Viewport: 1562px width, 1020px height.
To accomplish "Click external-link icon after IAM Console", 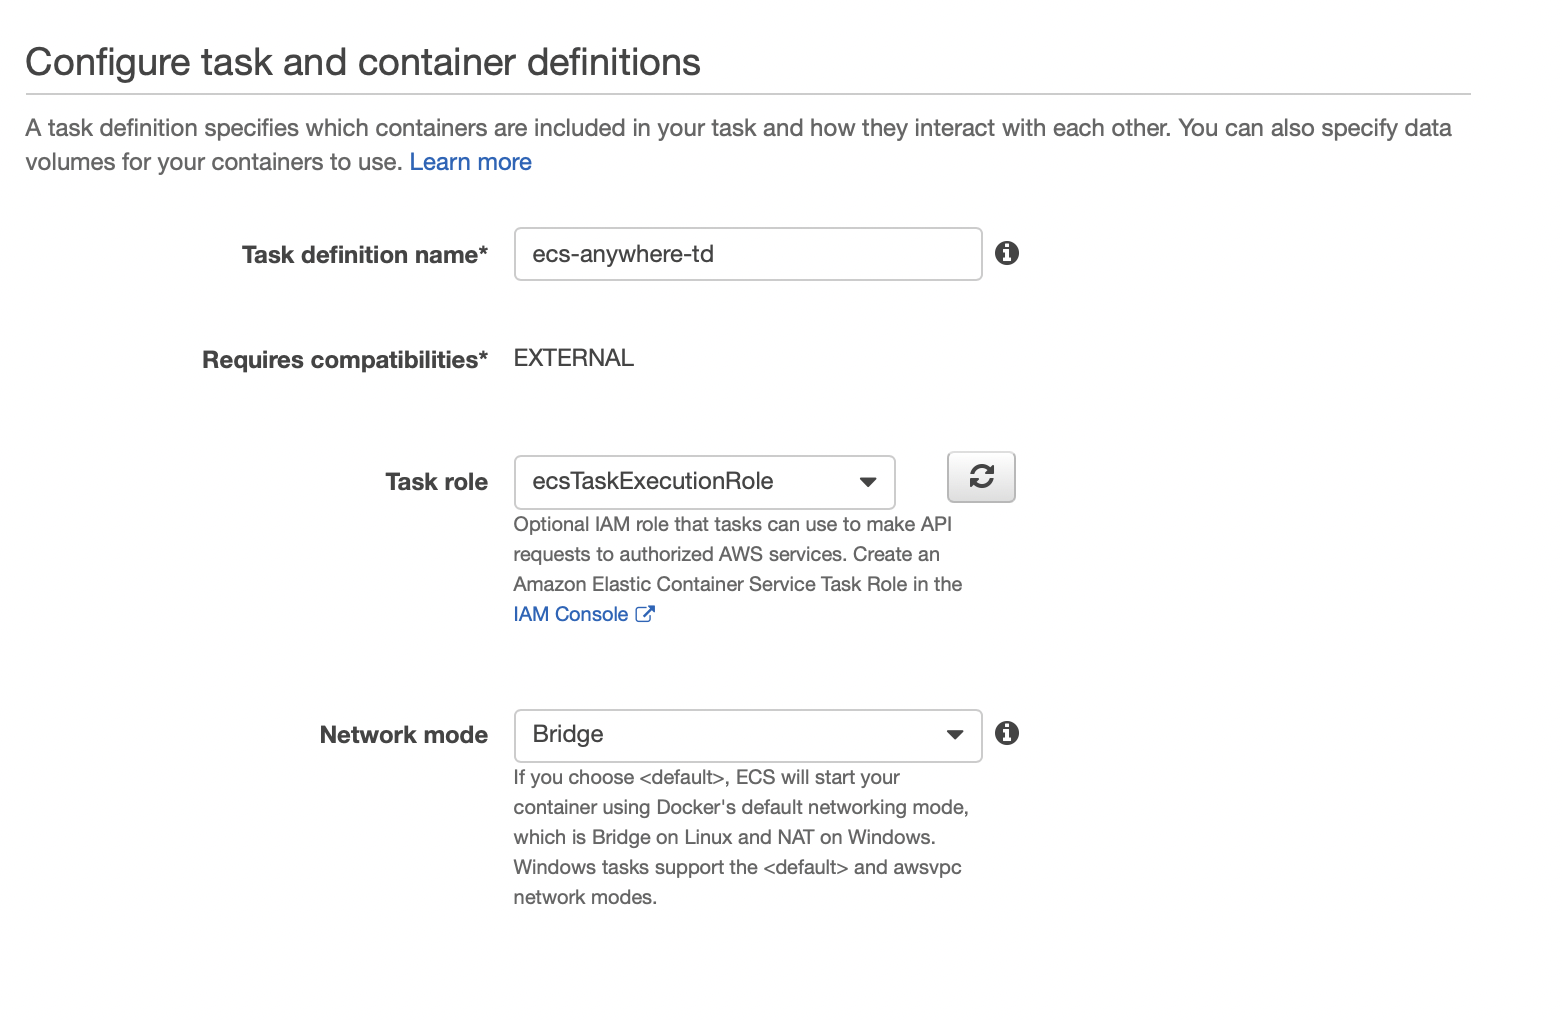I will point(645,614).
